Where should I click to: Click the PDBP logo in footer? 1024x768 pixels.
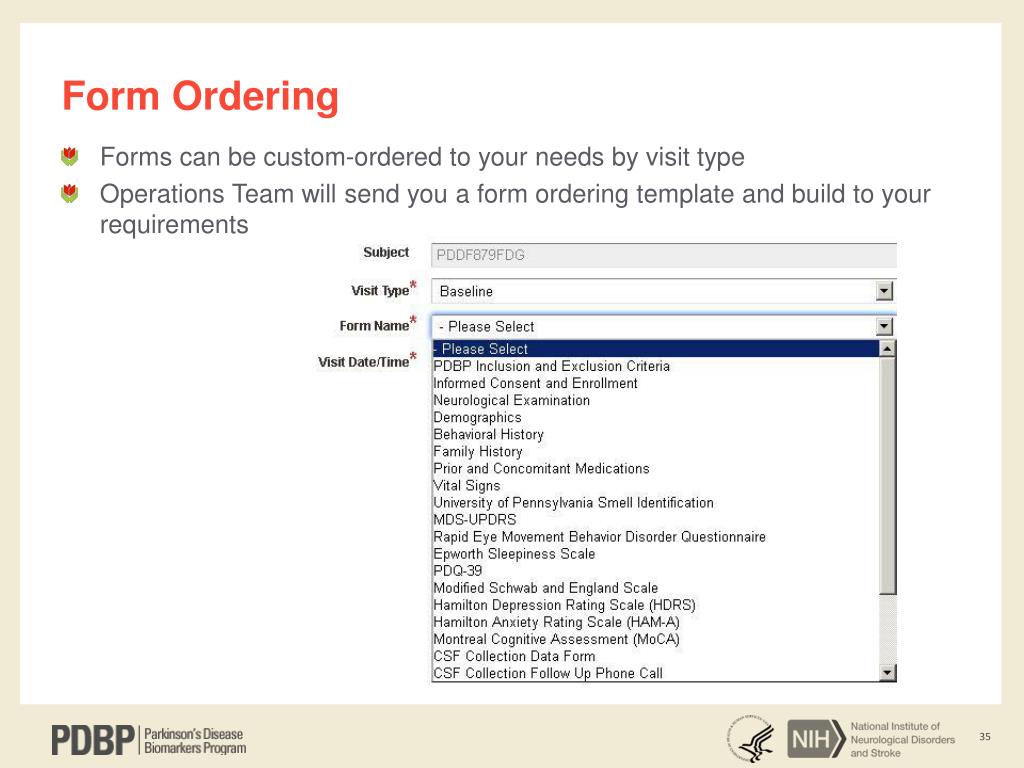point(93,741)
